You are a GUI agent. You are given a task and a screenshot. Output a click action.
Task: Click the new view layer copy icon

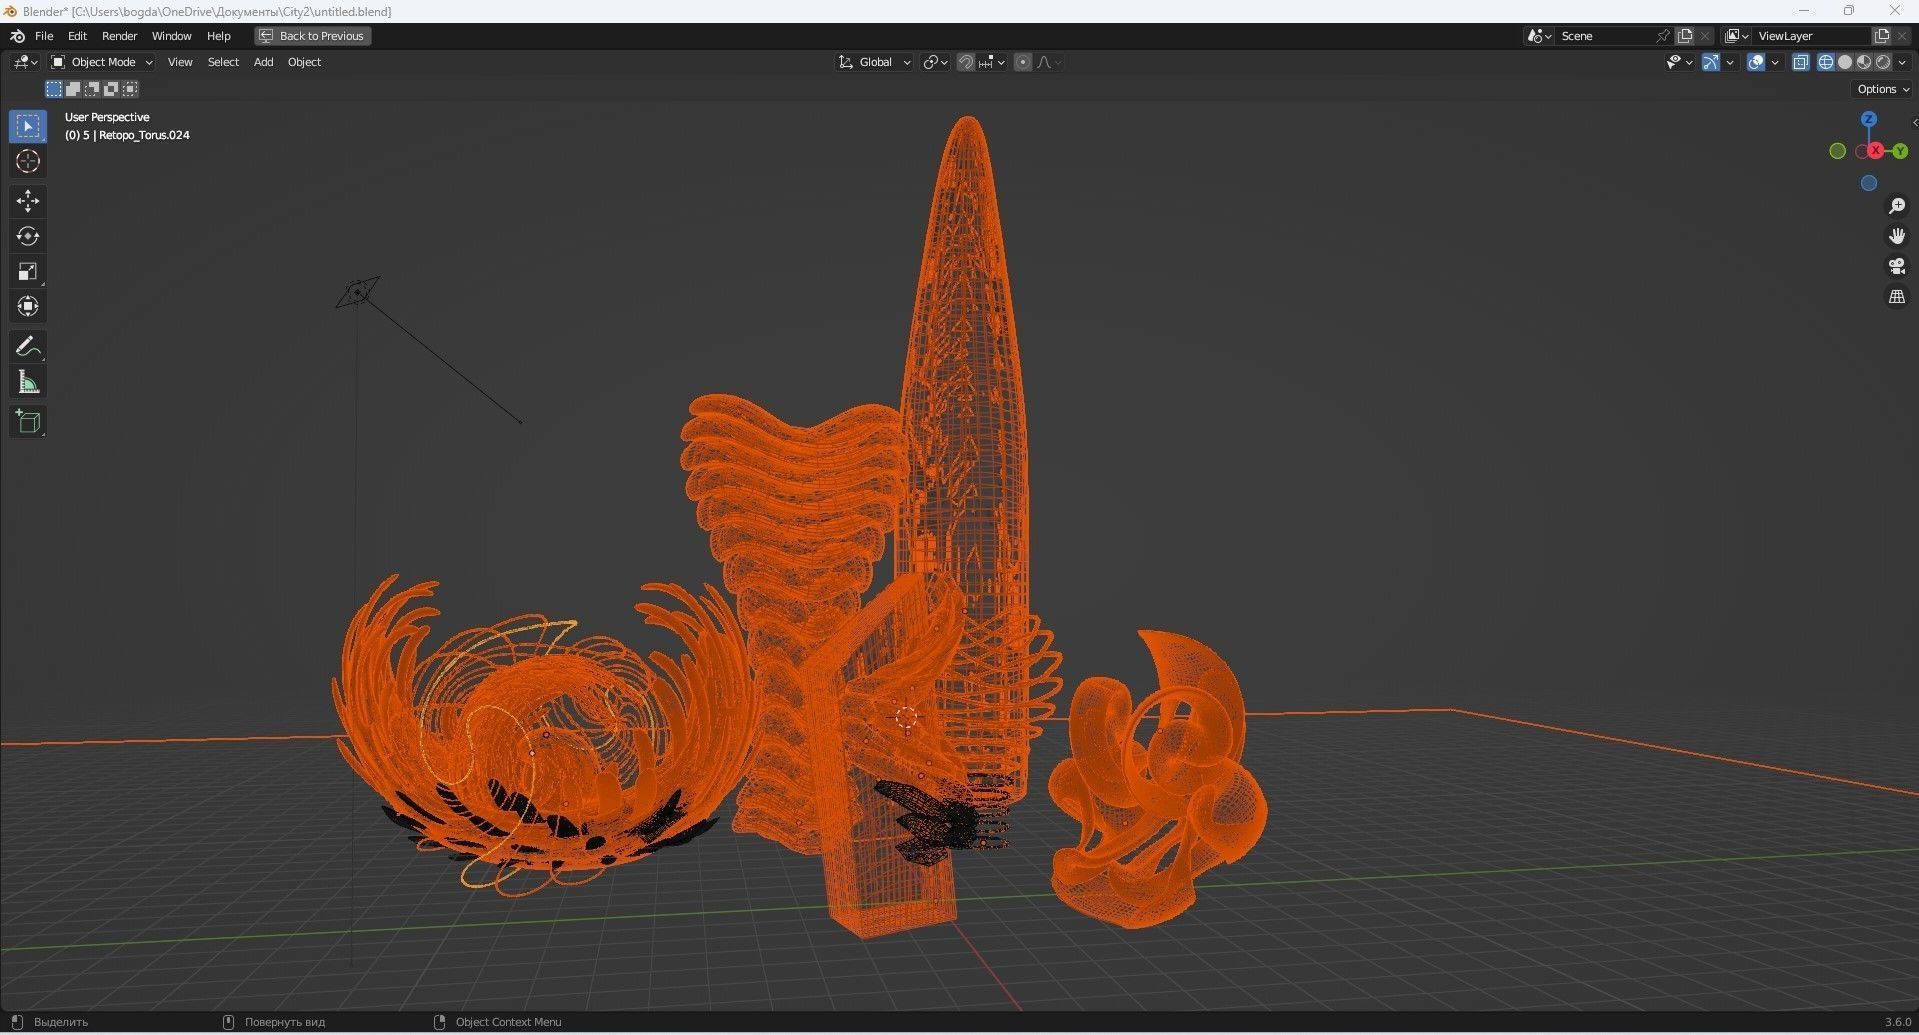click(x=1881, y=36)
